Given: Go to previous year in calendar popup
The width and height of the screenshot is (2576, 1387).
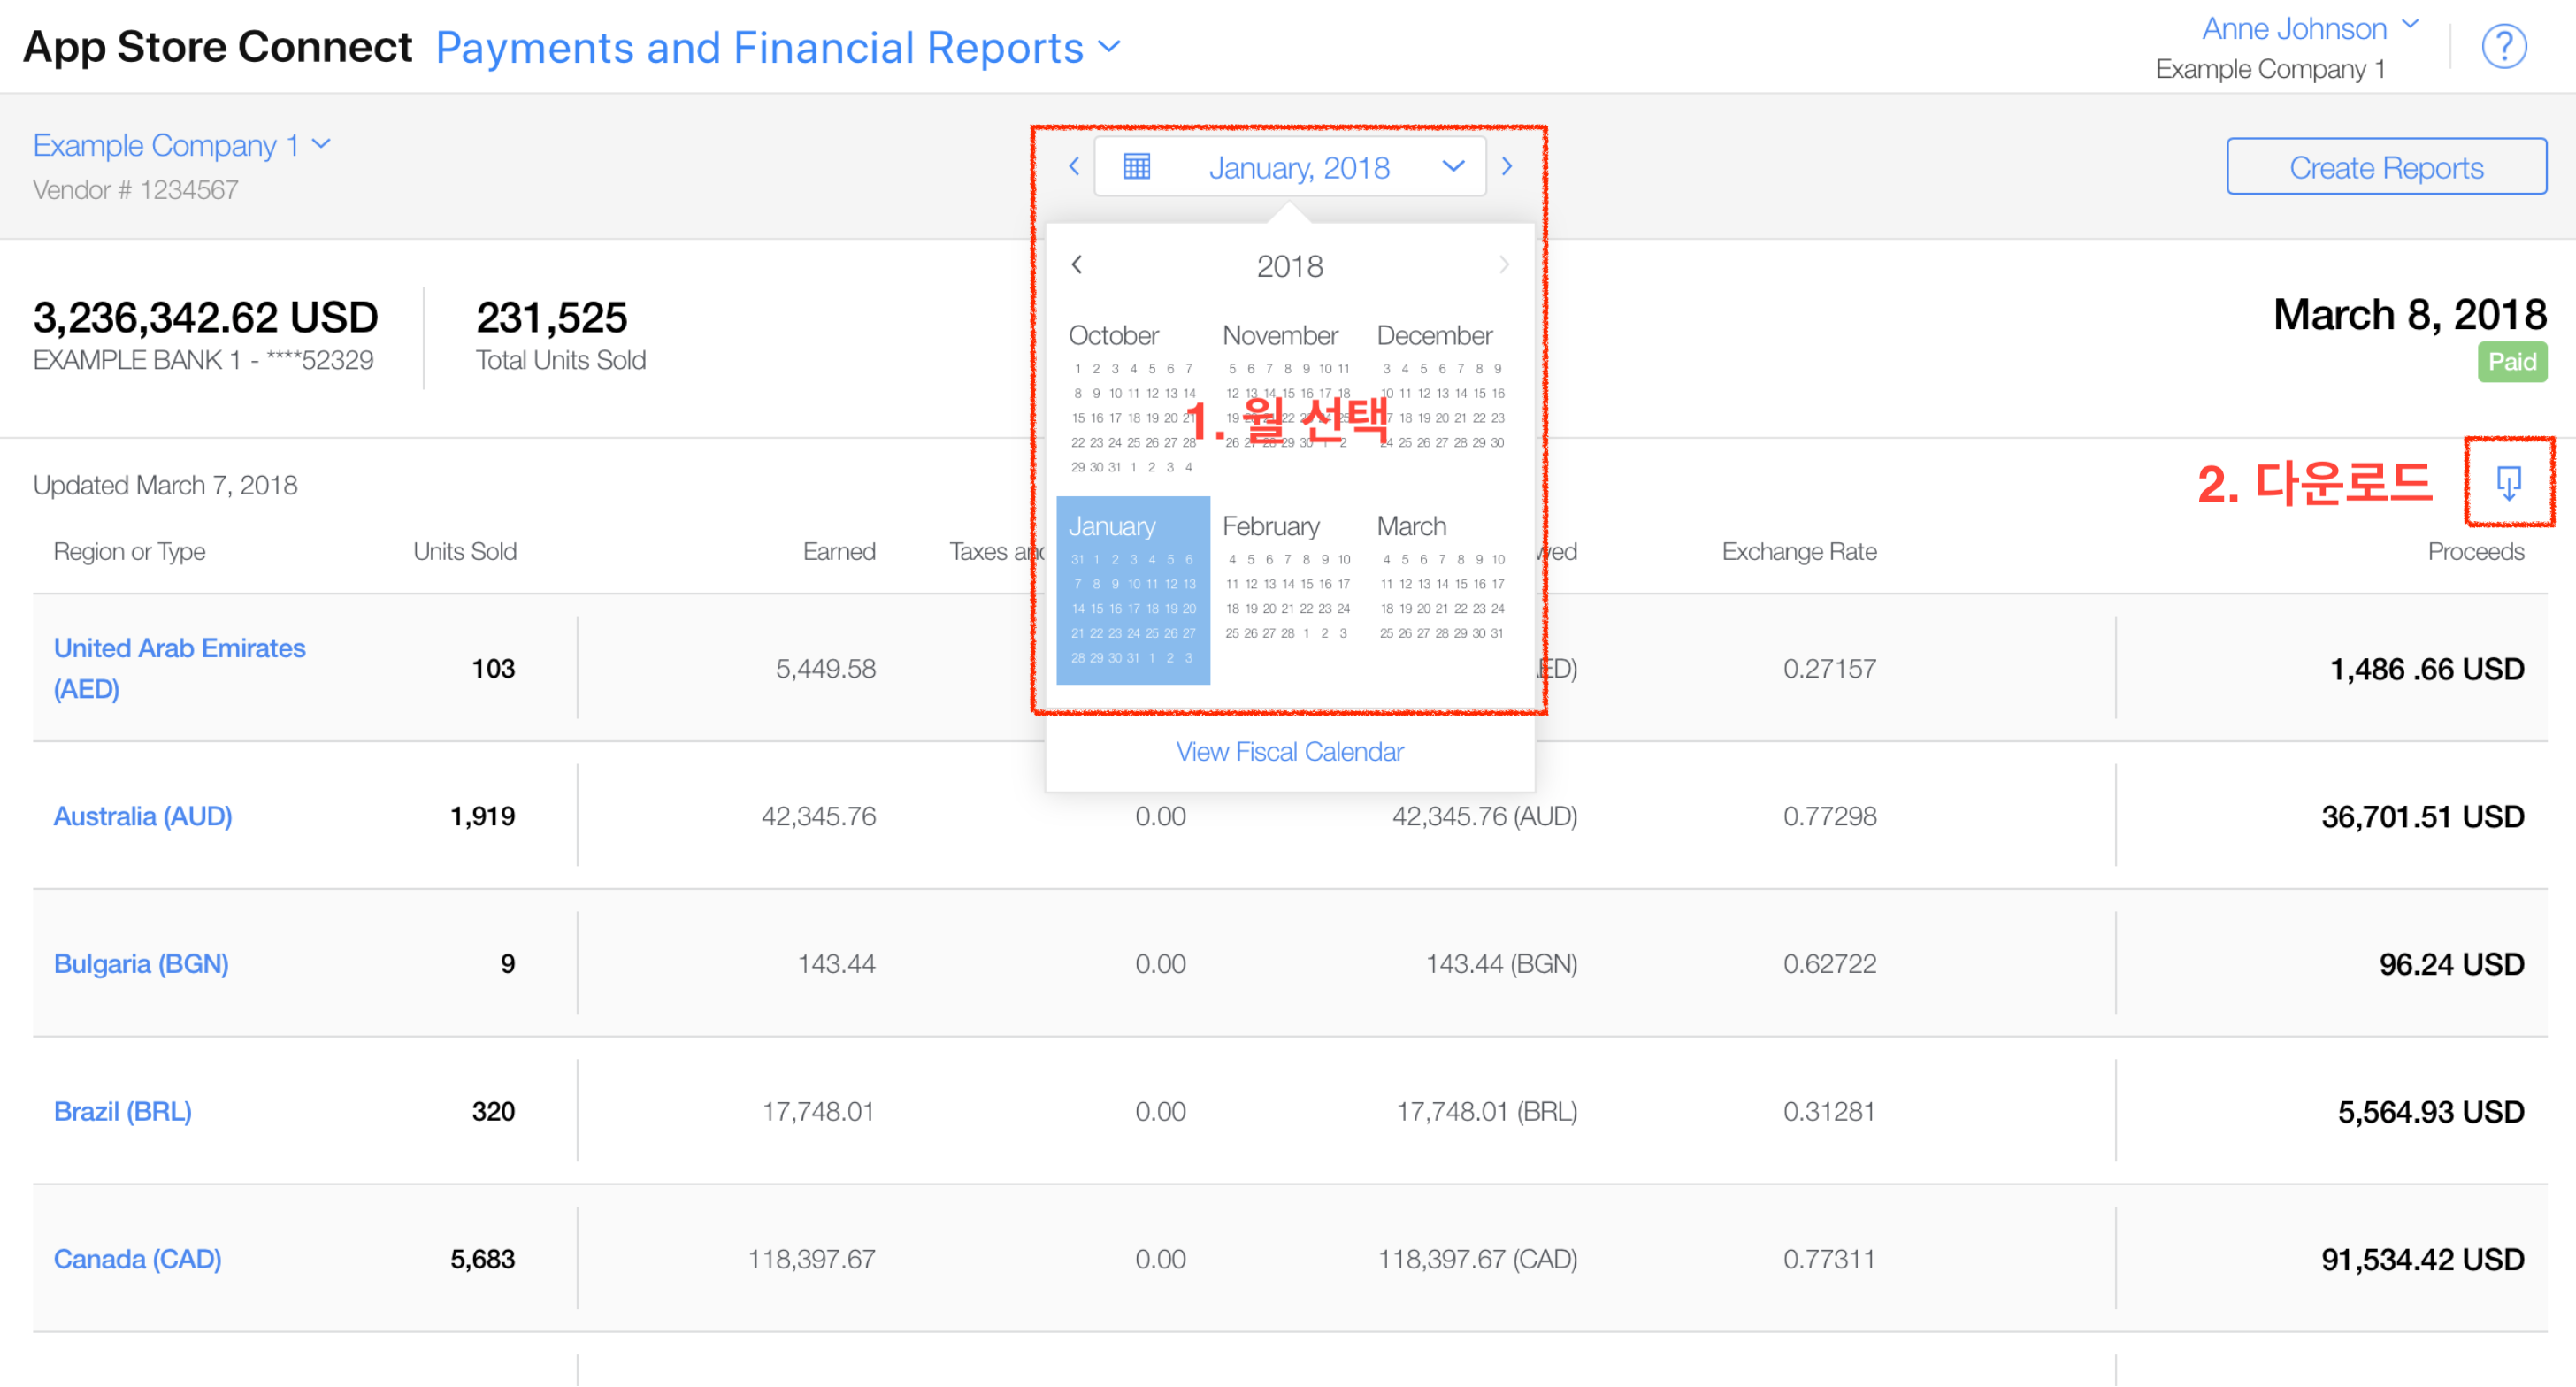Looking at the screenshot, I should click(1077, 265).
